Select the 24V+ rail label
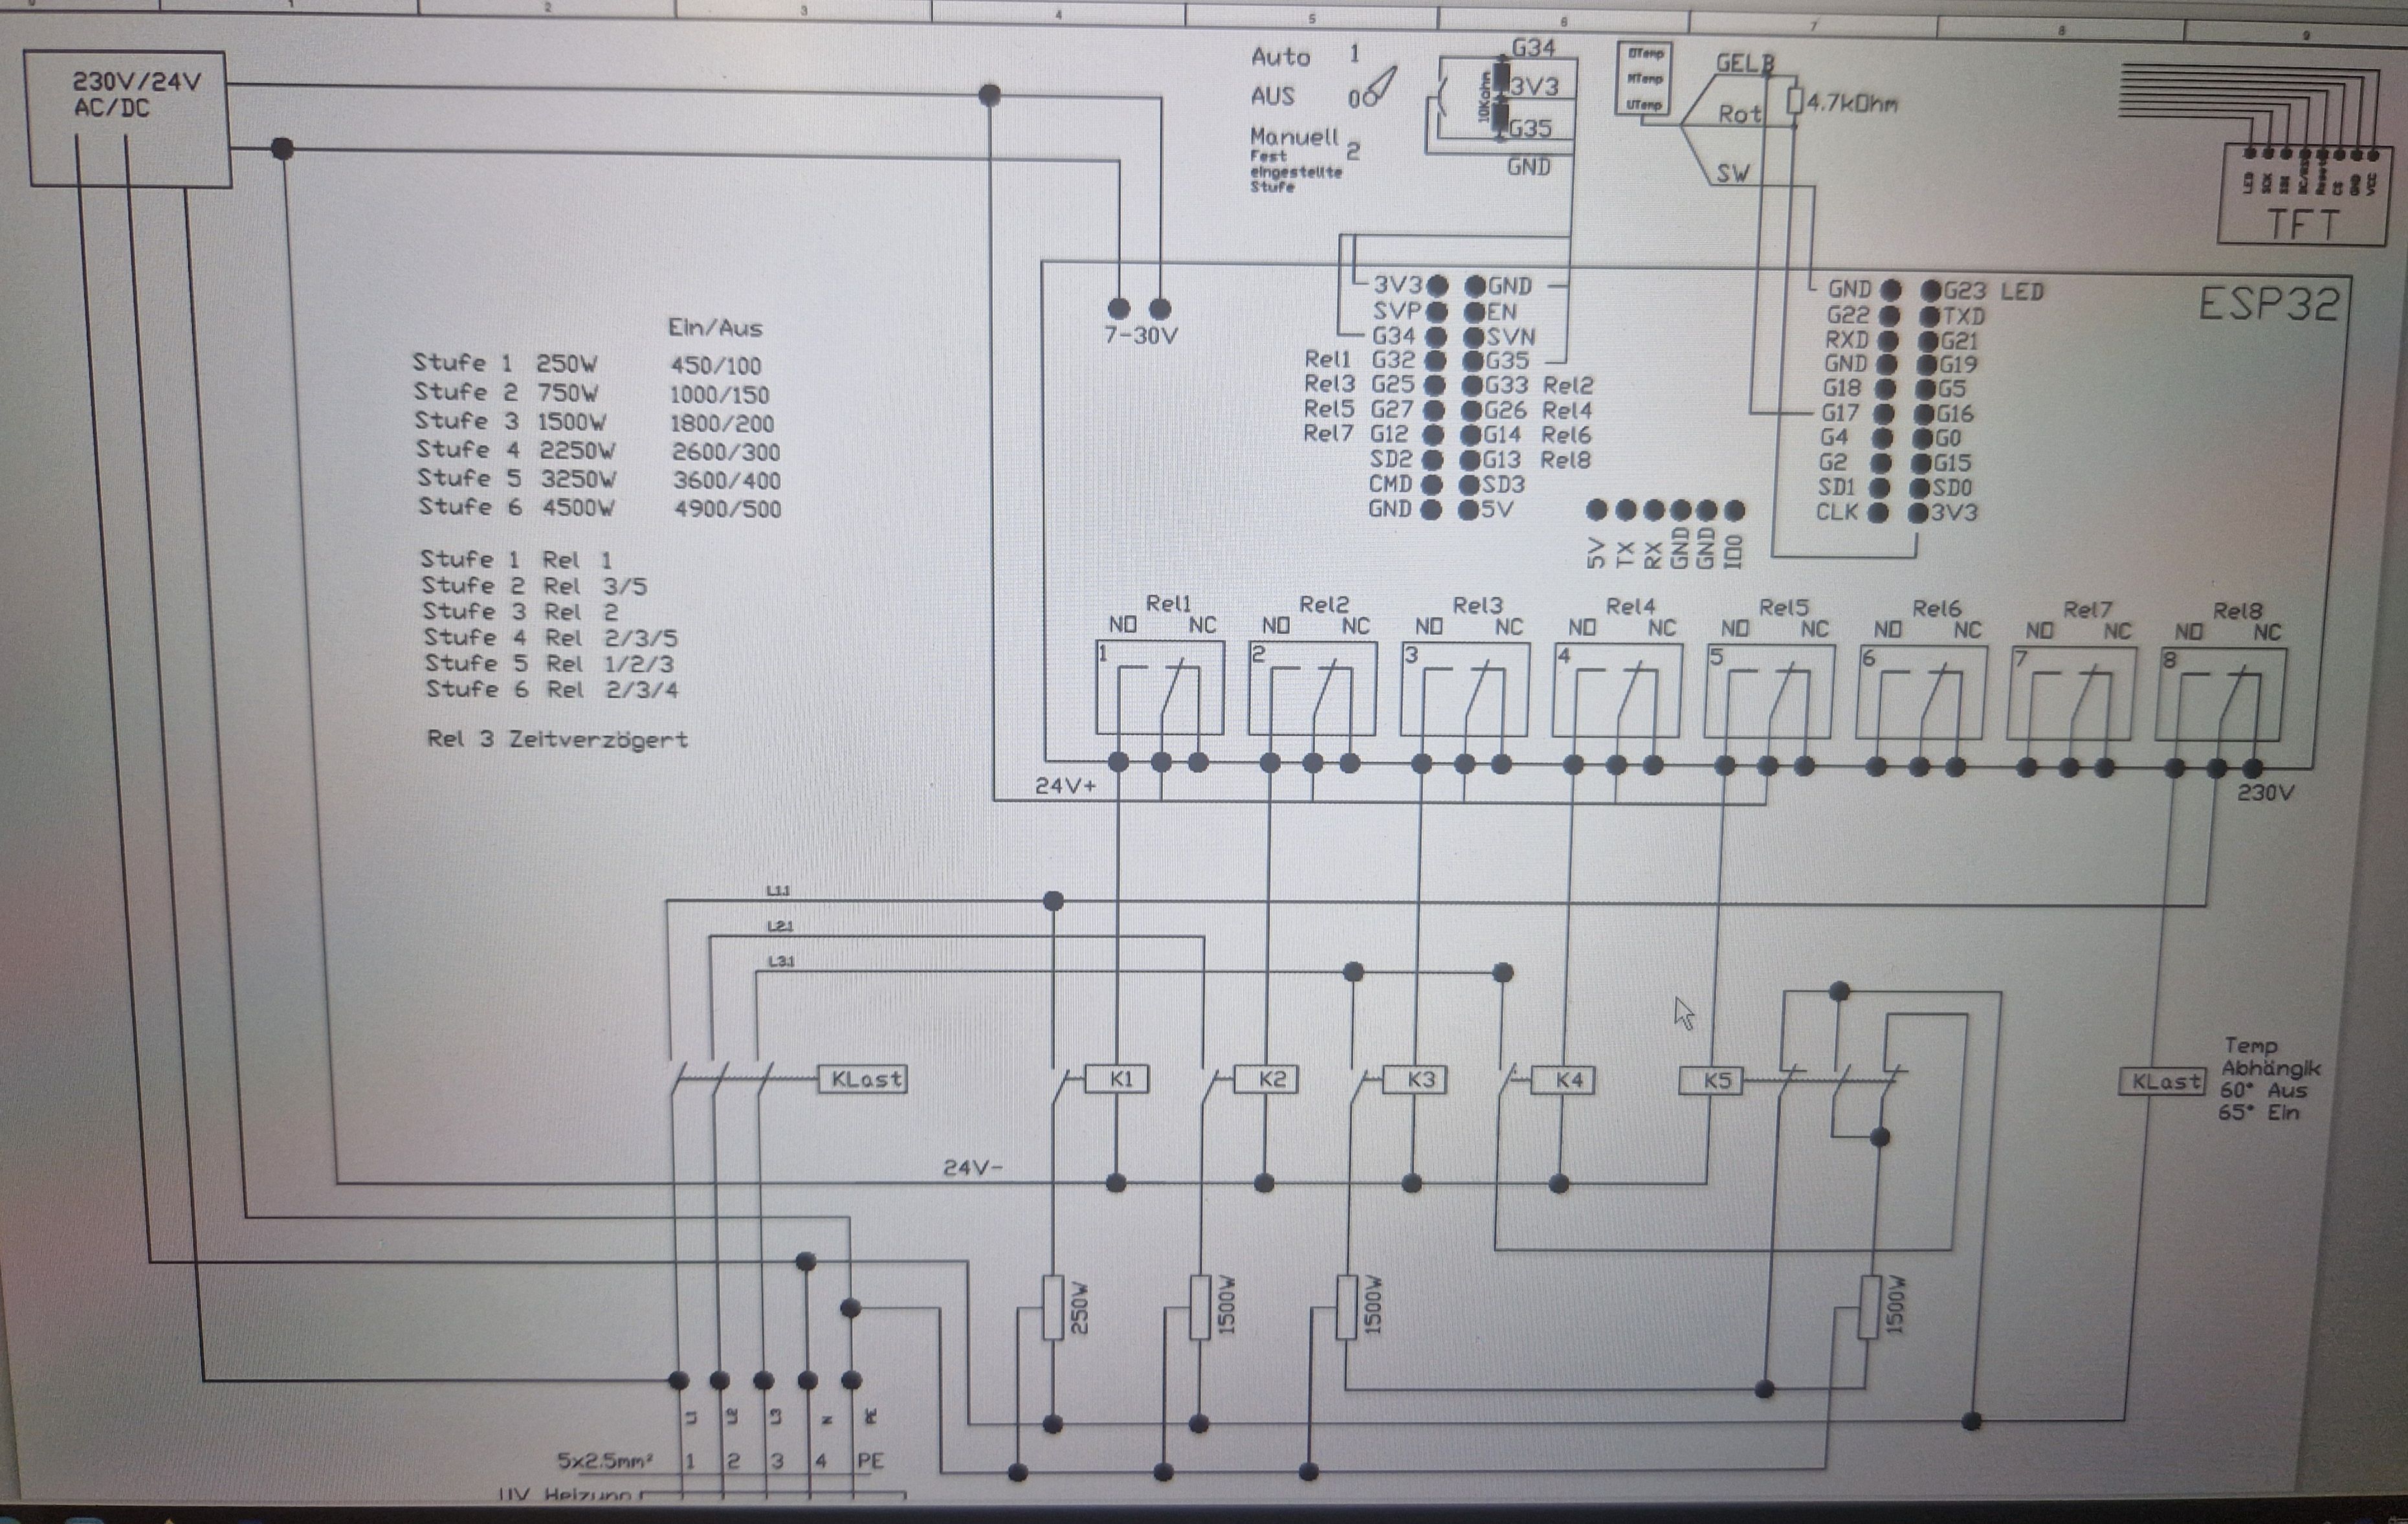This screenshot has width=2408, height=1524. pyautogui.click(x=1065, y=786)
